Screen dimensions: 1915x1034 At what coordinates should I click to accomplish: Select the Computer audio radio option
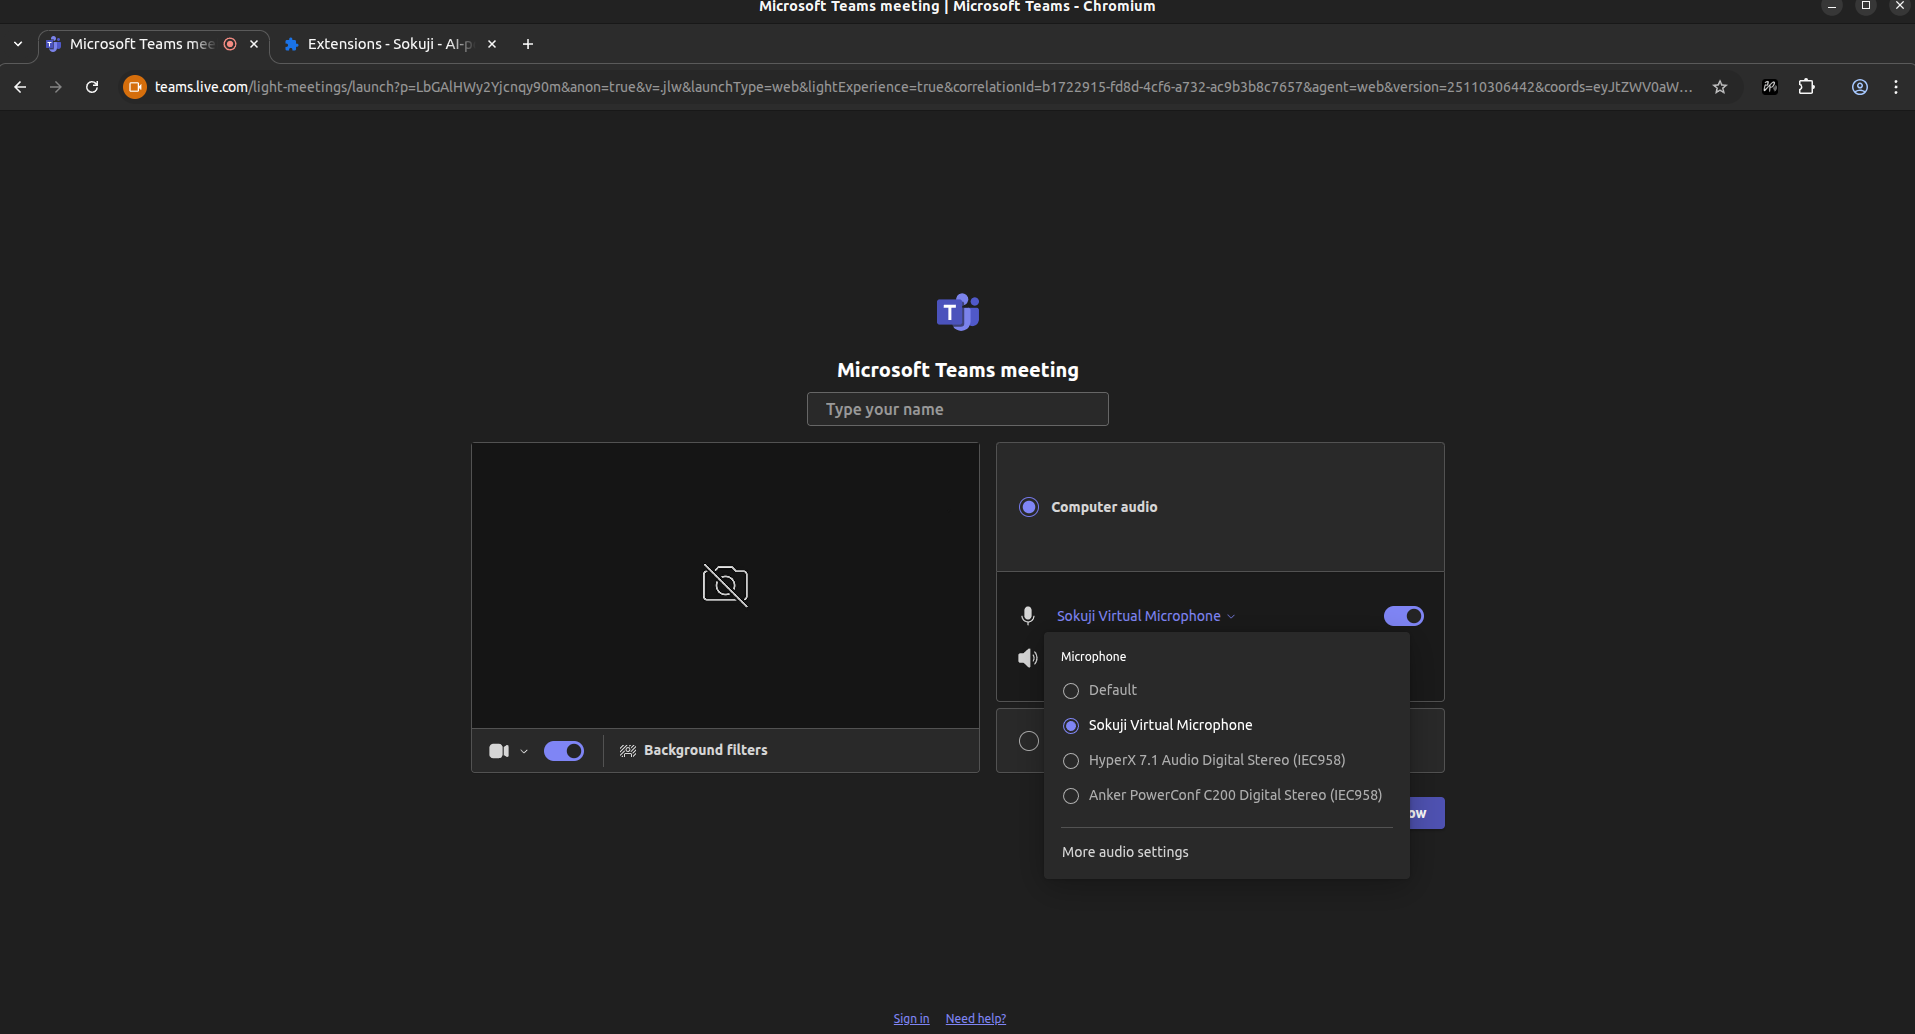(x=1029, y=507)
